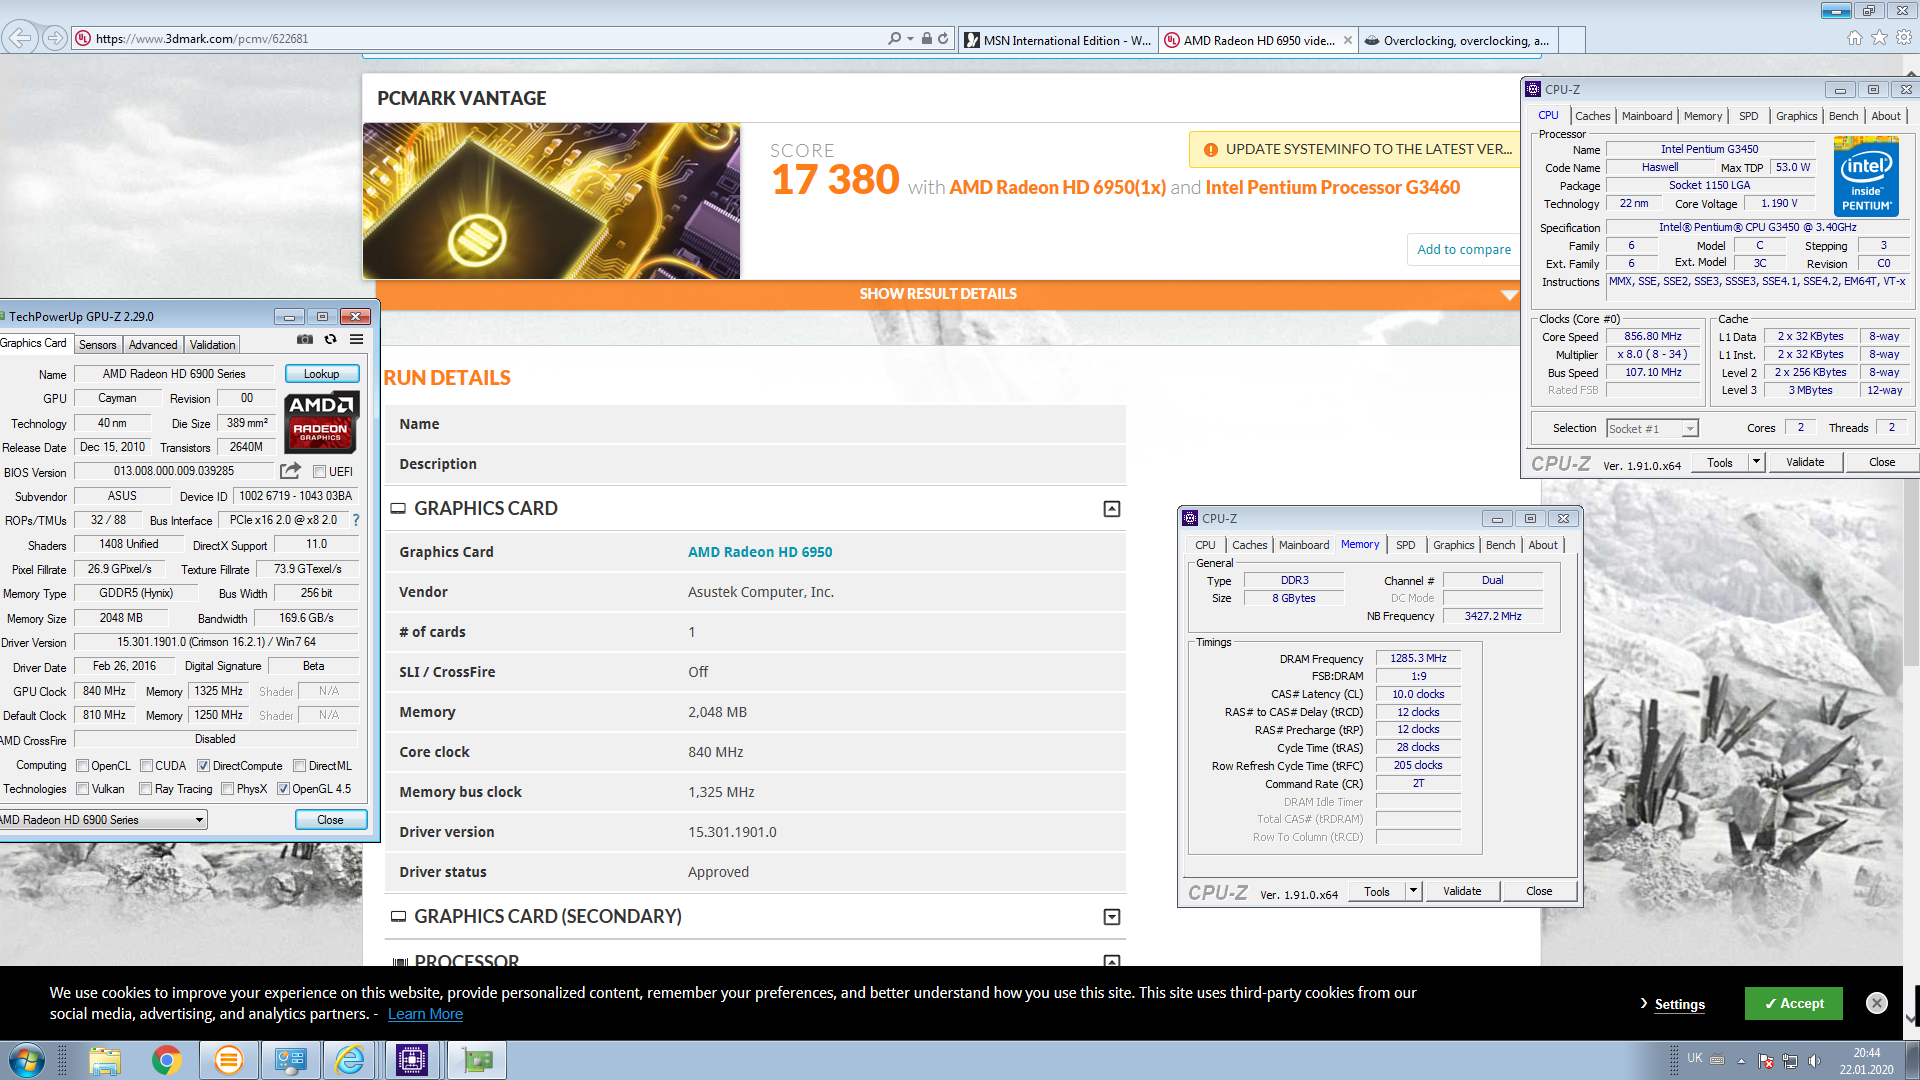
Task: Open Windows Start button
Action: [x=27, y=1060]
